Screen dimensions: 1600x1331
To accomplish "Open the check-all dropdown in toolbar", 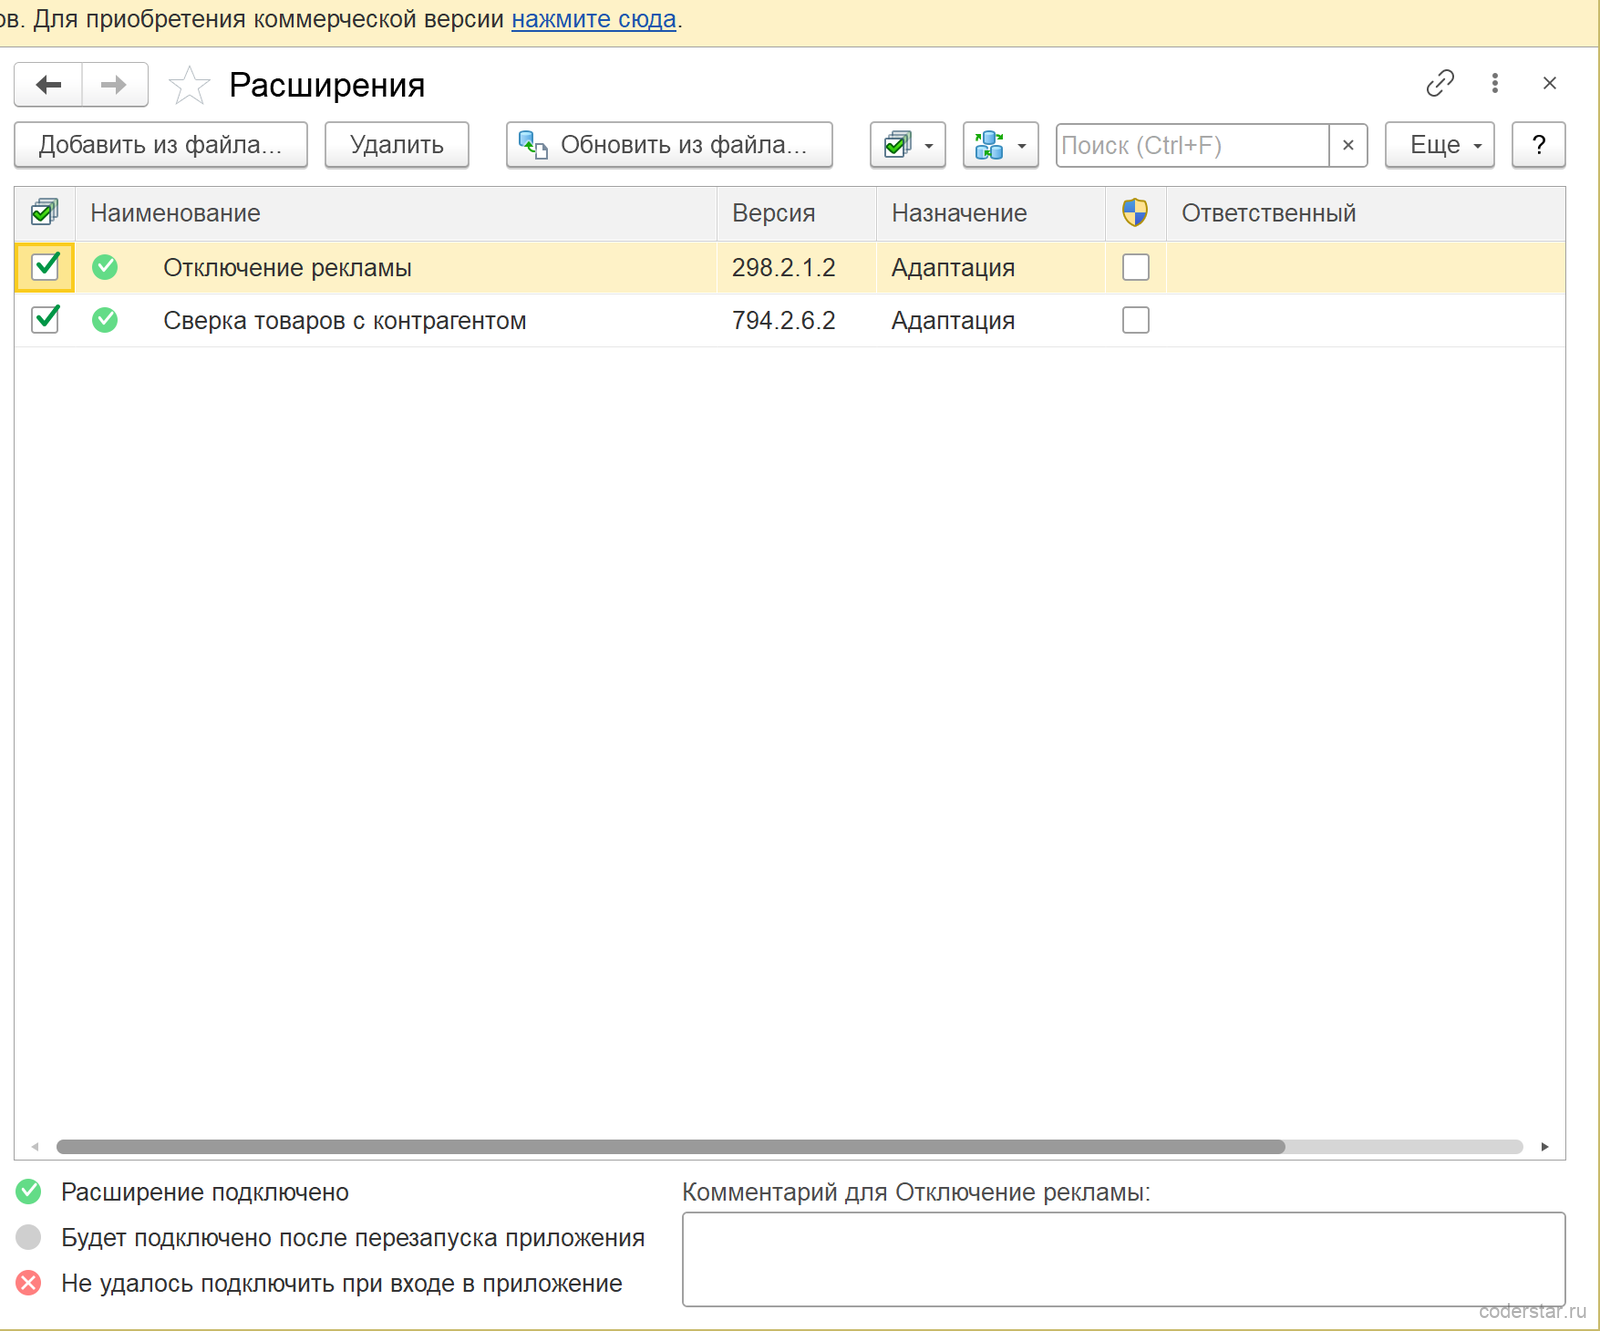I will tap(908, 145).
